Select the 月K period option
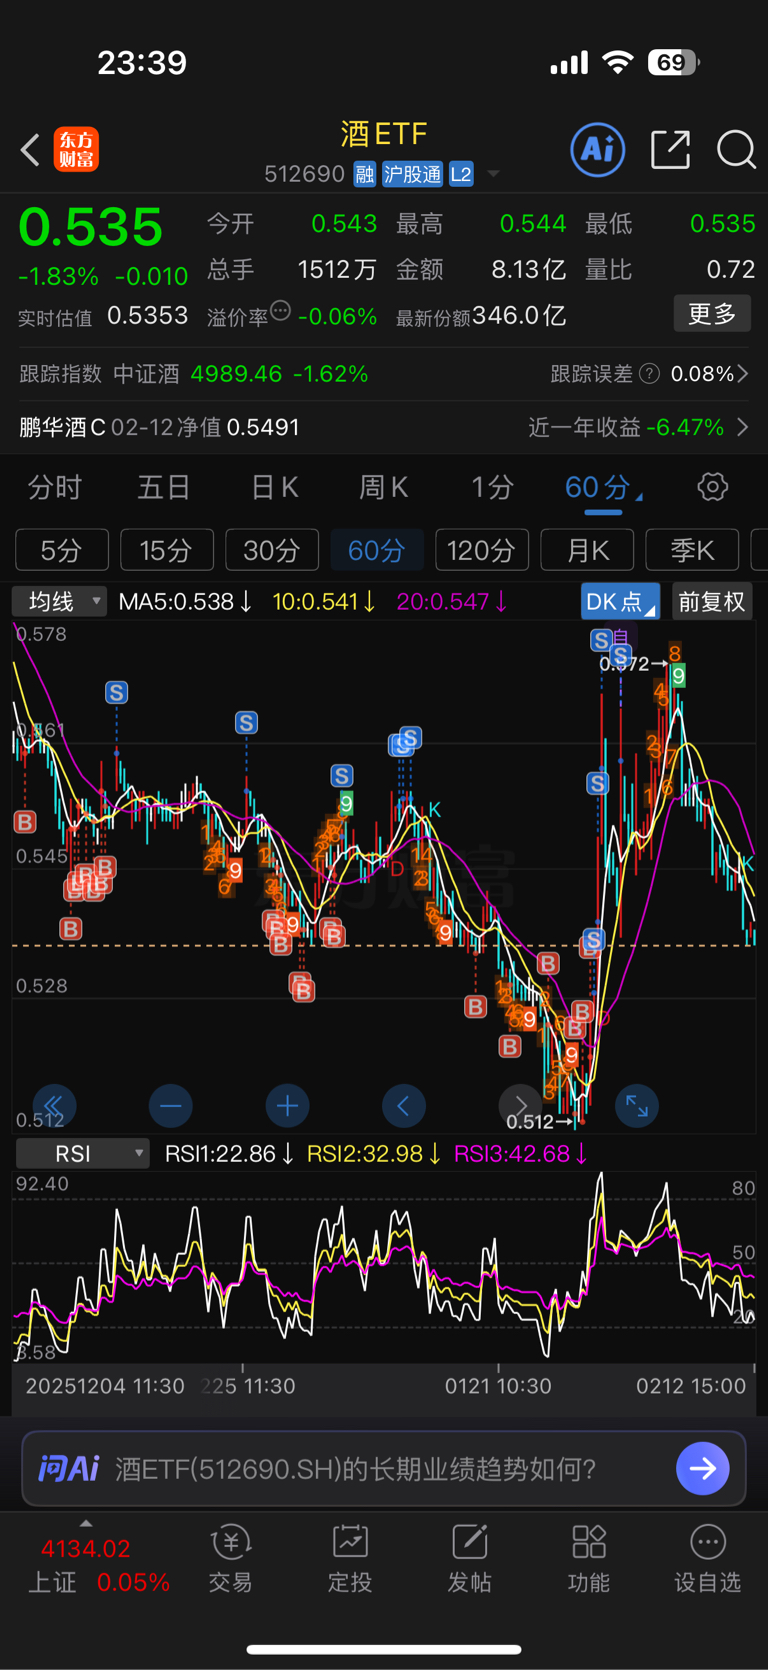Viewport: 768px width, 1670px height. coord(587,550)
